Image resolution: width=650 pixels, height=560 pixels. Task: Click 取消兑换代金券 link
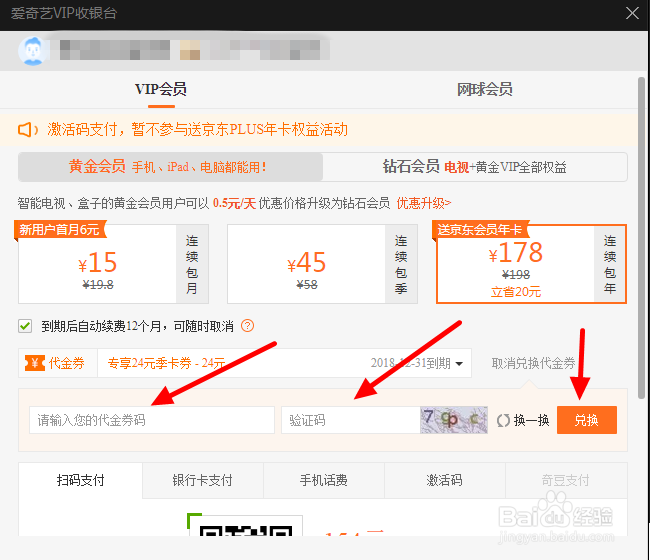point(533,364)
